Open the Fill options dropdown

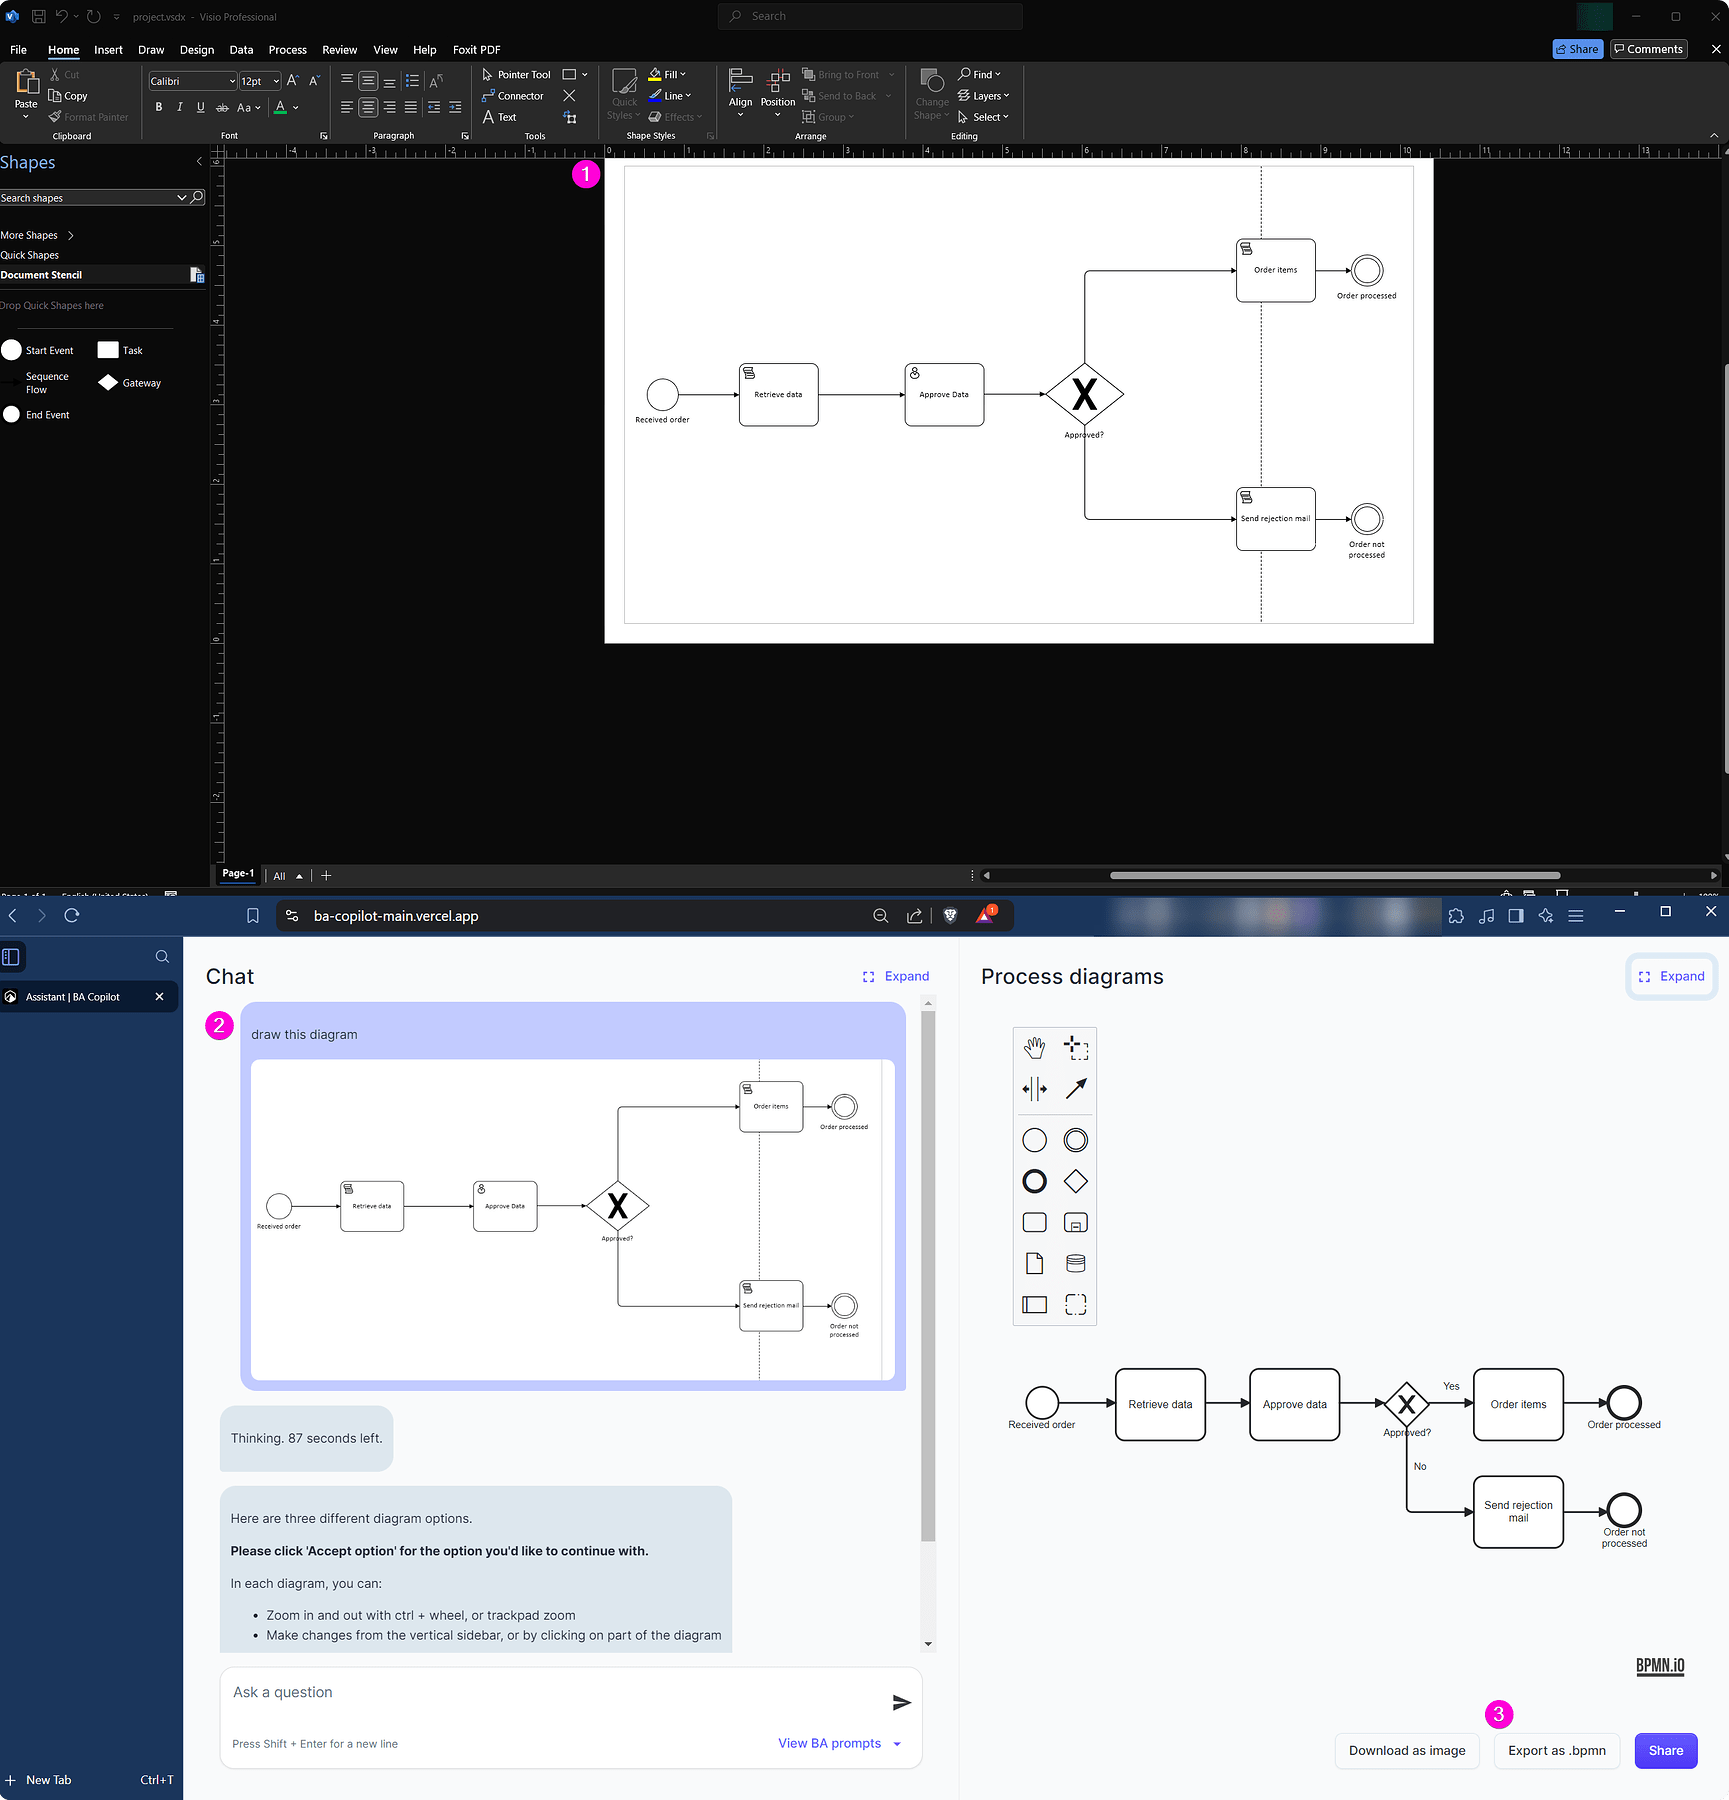(684, 74)
